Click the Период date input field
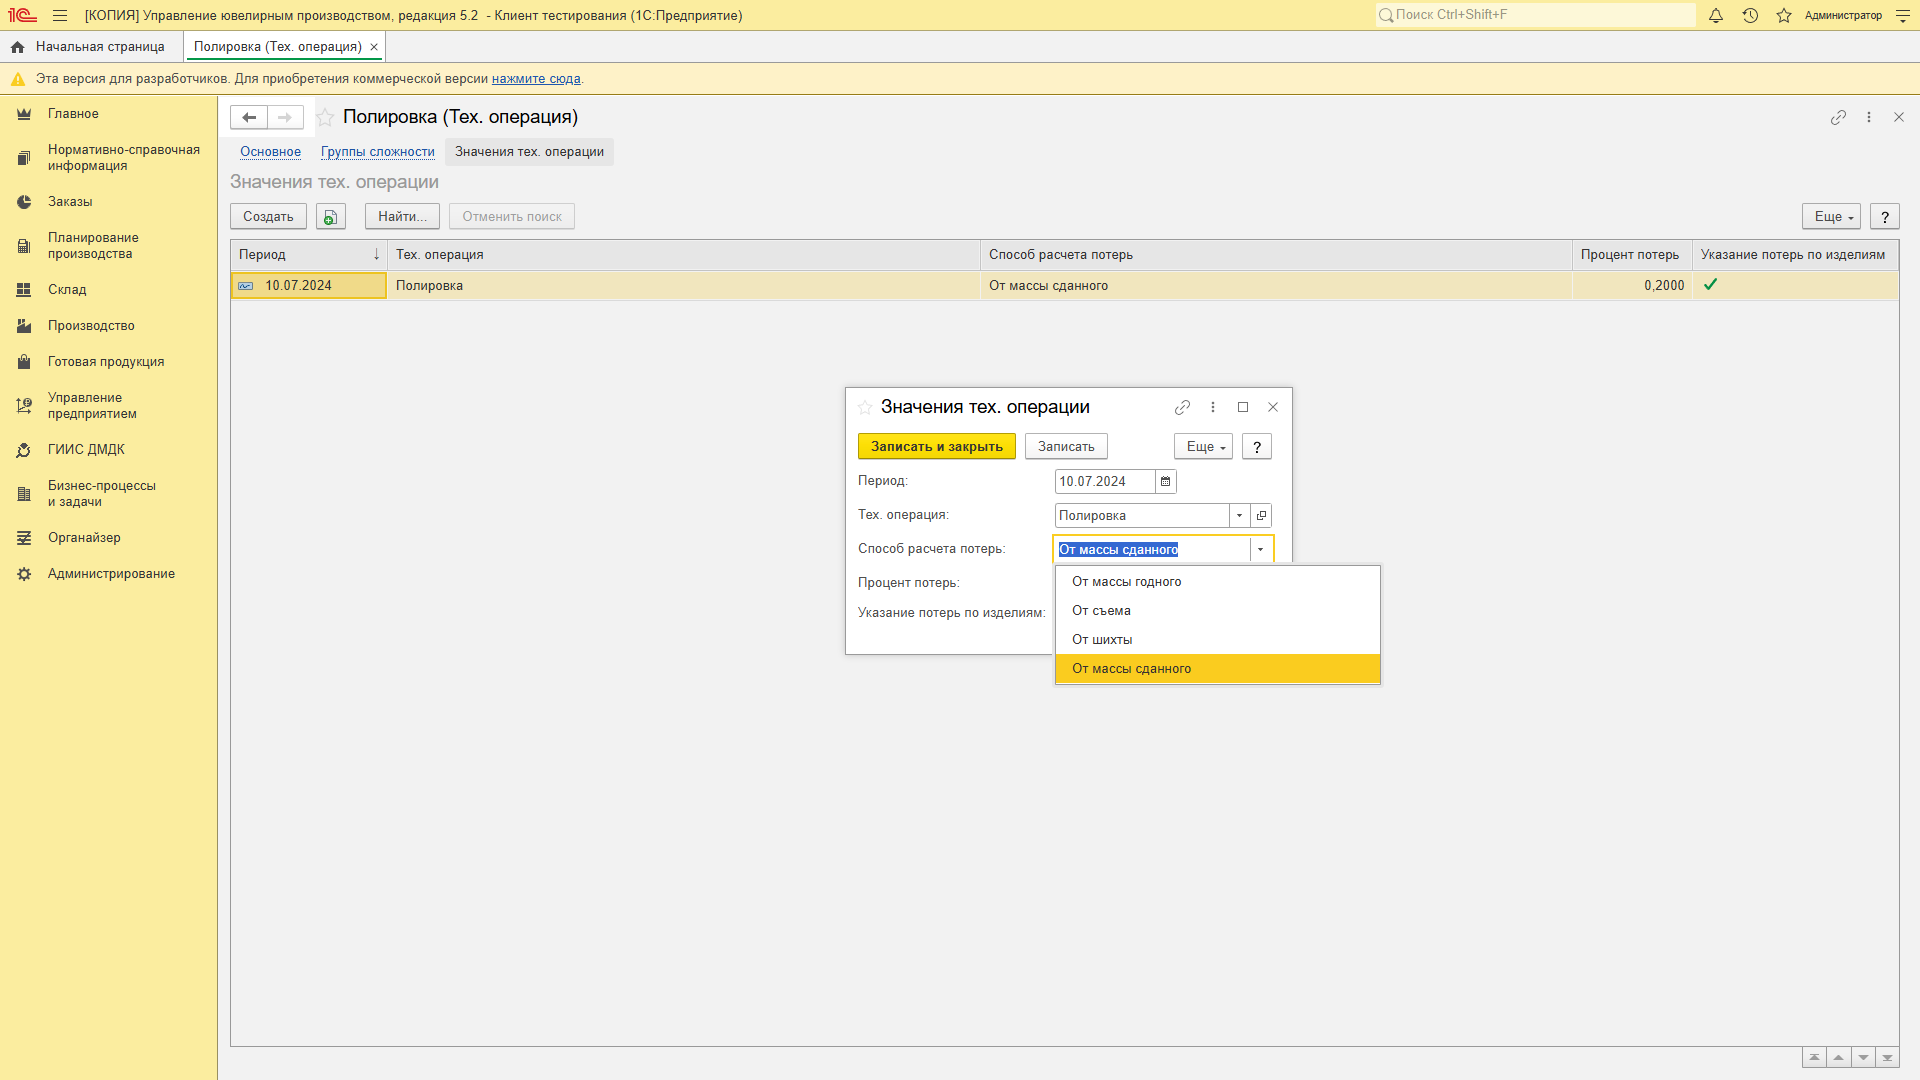This screenshot has width=1920, height=1080. (x=1105, y=481)
